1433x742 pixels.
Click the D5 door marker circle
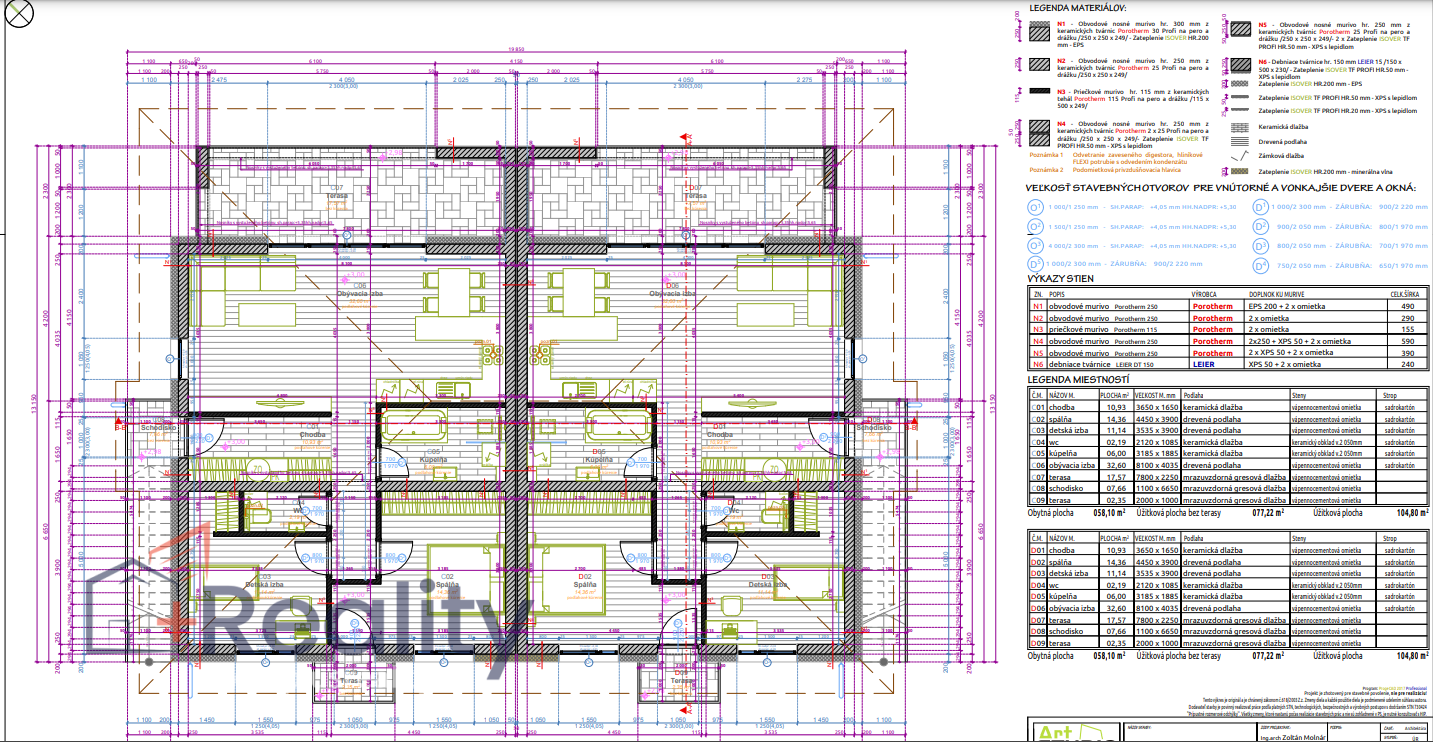(1035, 264)
